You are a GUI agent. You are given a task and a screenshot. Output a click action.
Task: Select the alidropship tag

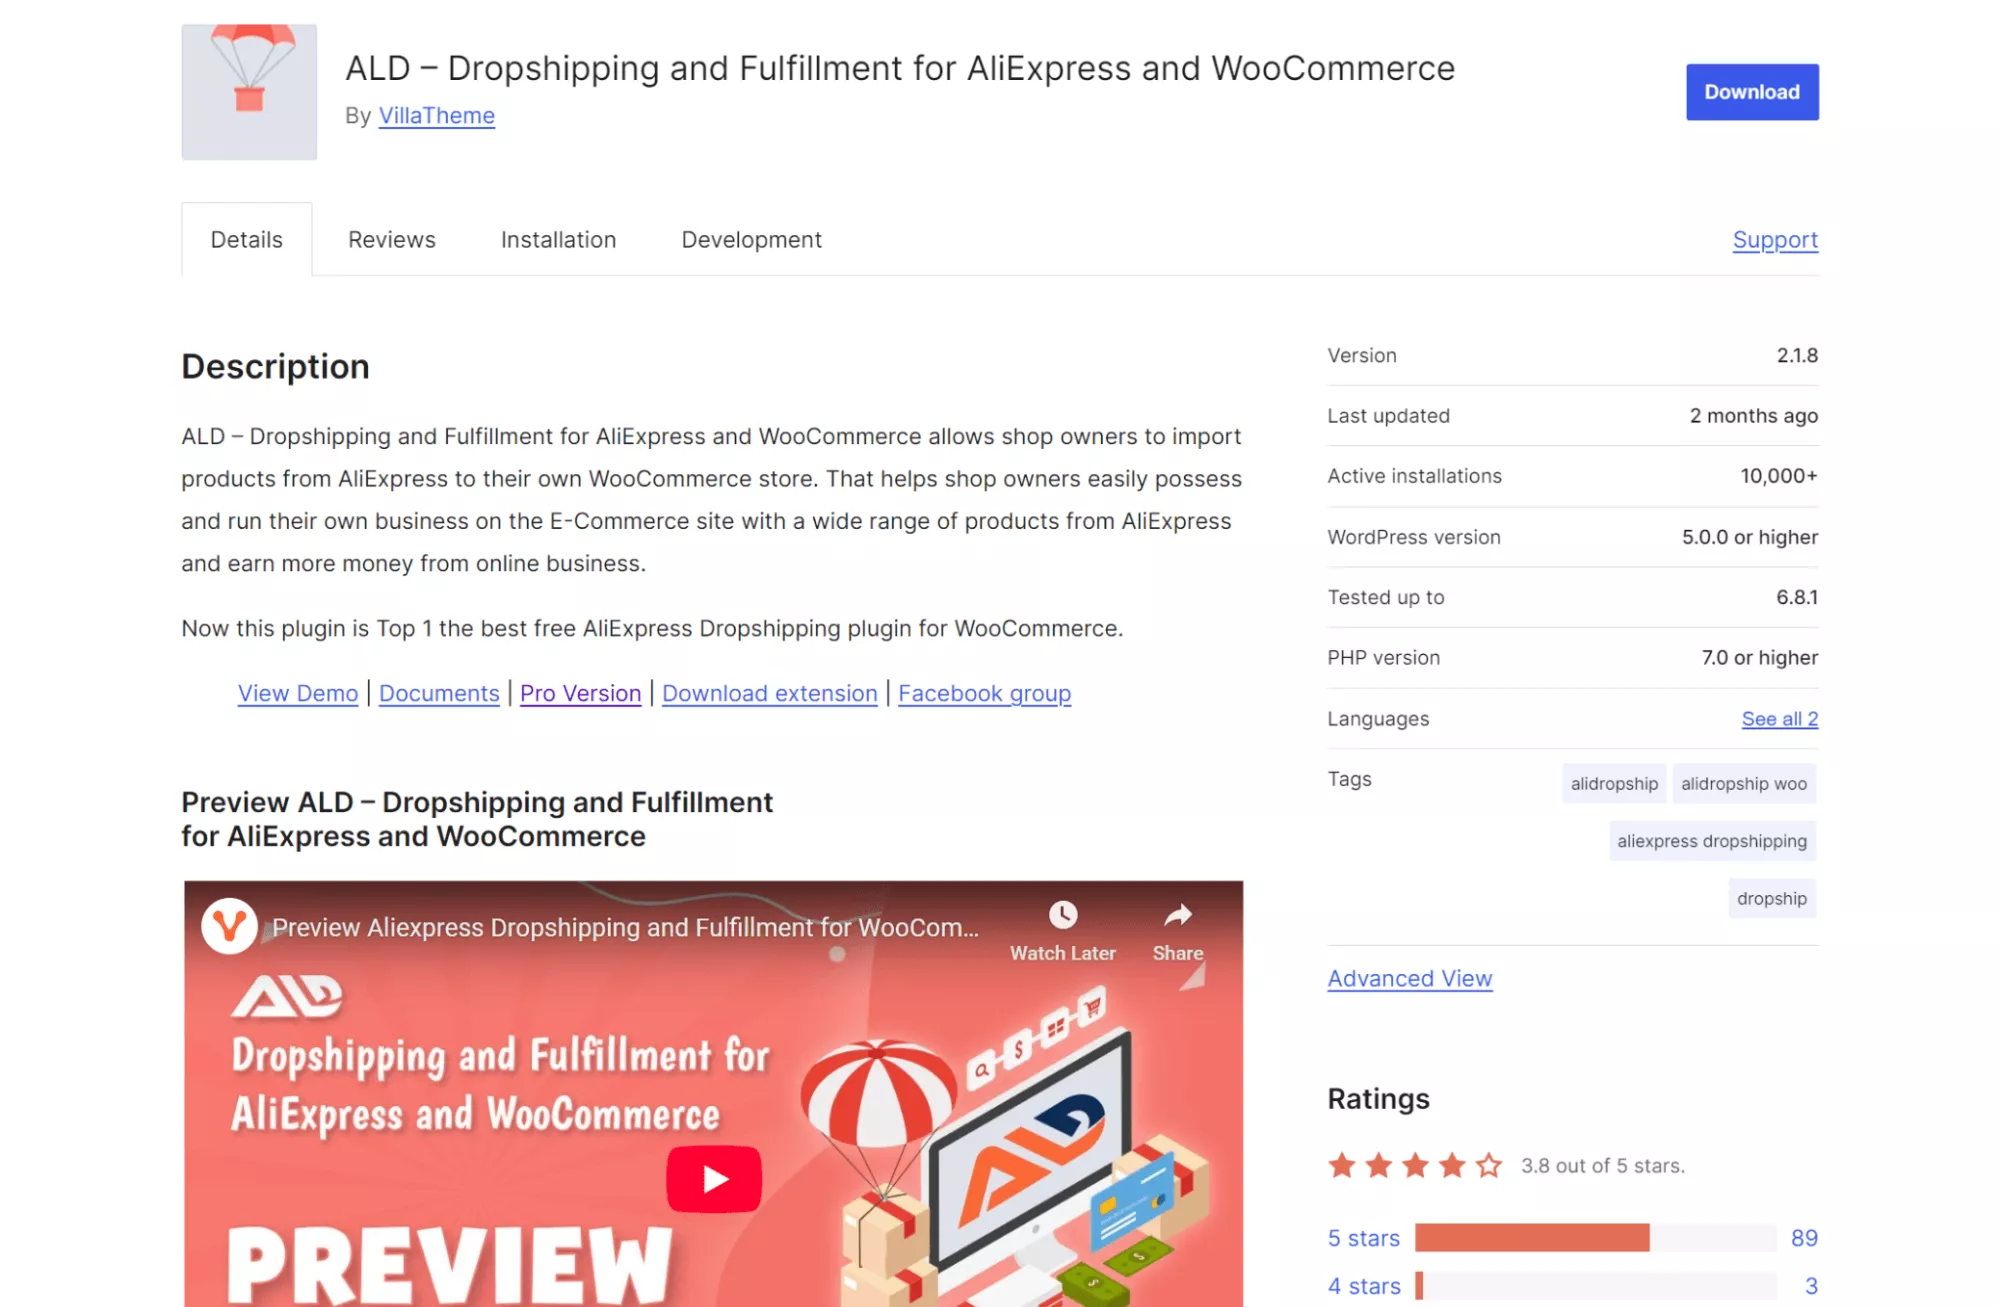(1614, 784)
